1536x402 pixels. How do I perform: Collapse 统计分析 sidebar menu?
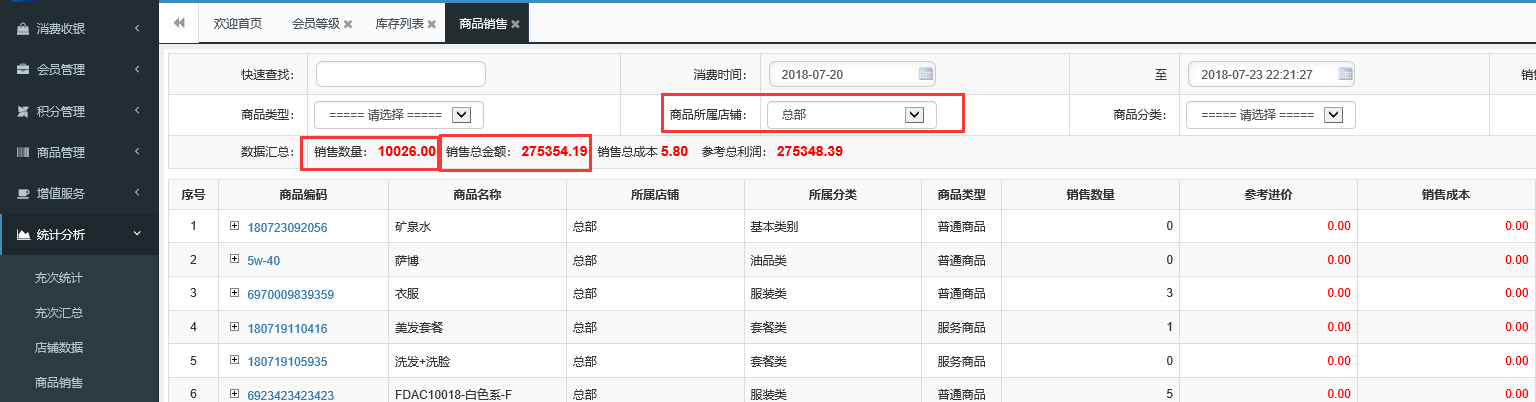point(79,235)
